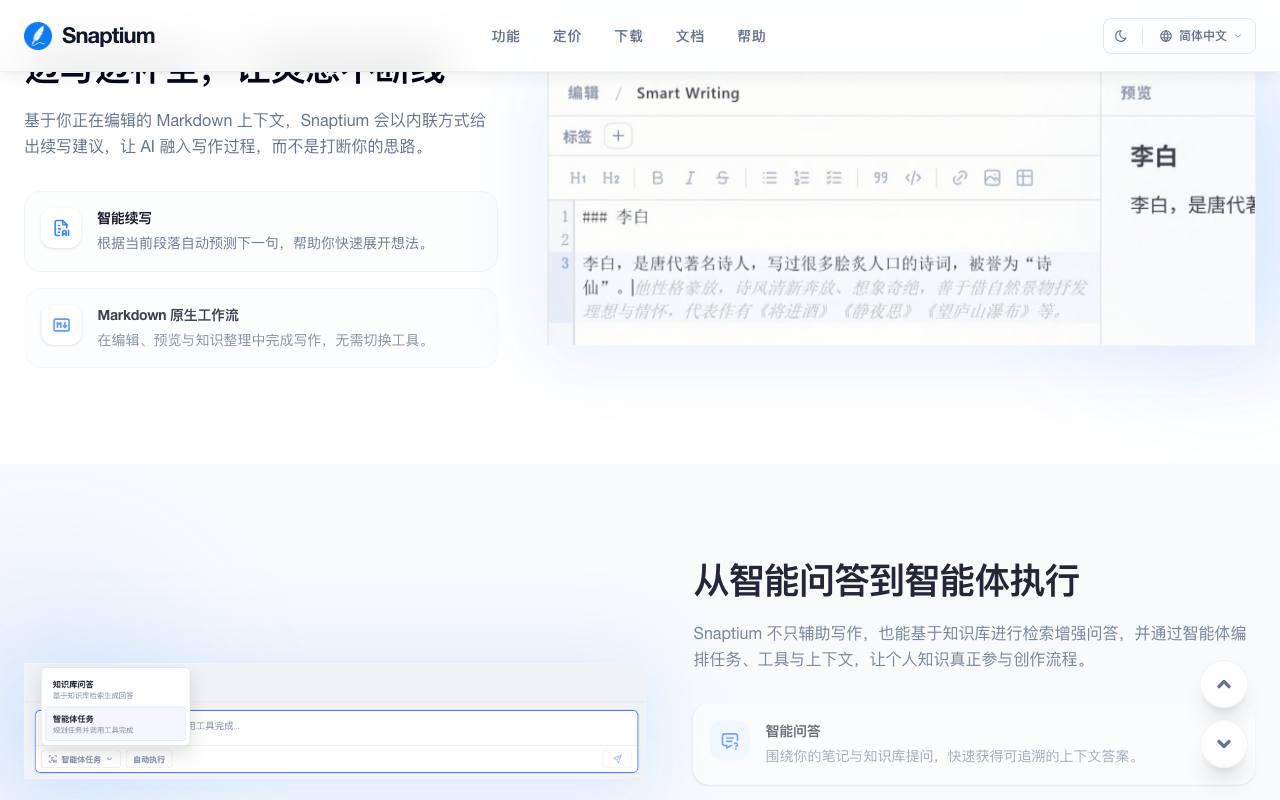This screenshot has height=800, width=1280.
Task: Choose 知识库问答 in the mode popup
Action: (x=115, y=689)
